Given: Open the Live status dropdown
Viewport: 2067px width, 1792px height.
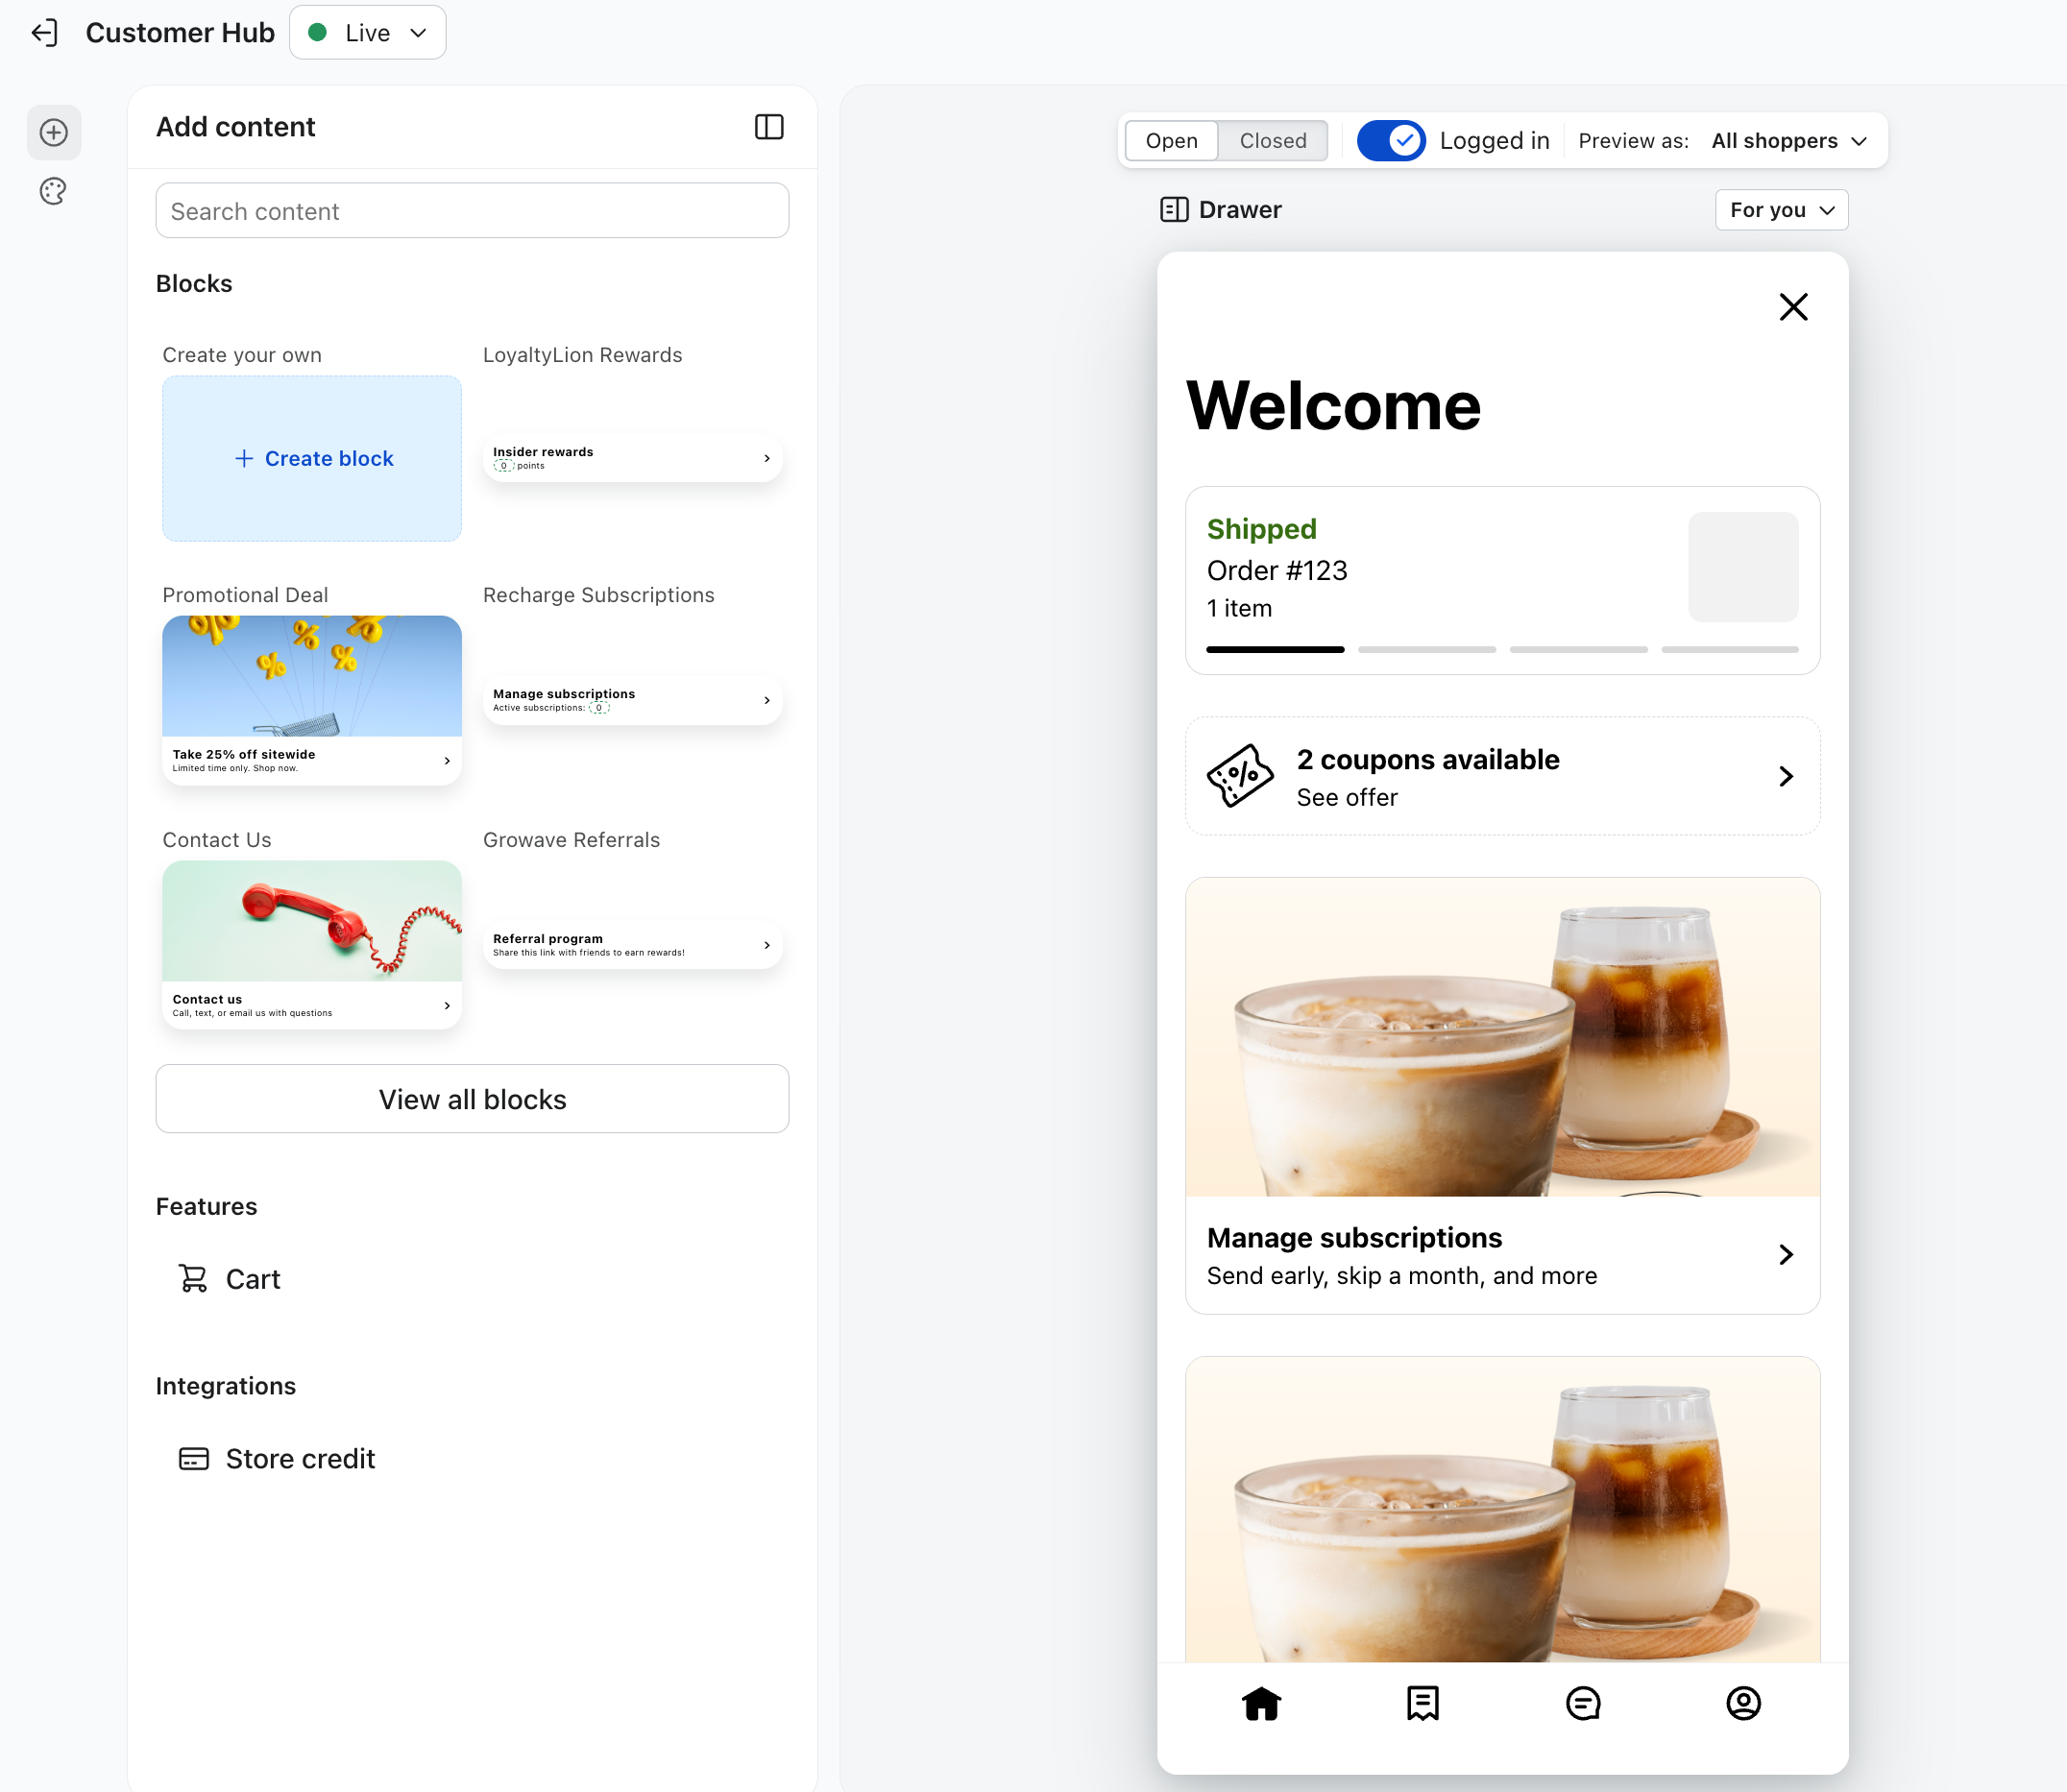Looking at the screenshot, I should (368, 33).
